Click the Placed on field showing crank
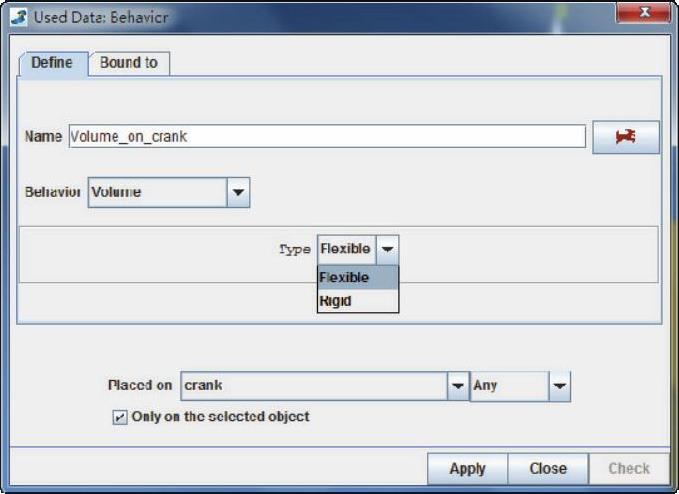The image size is (679, 494). click(312, 385)
